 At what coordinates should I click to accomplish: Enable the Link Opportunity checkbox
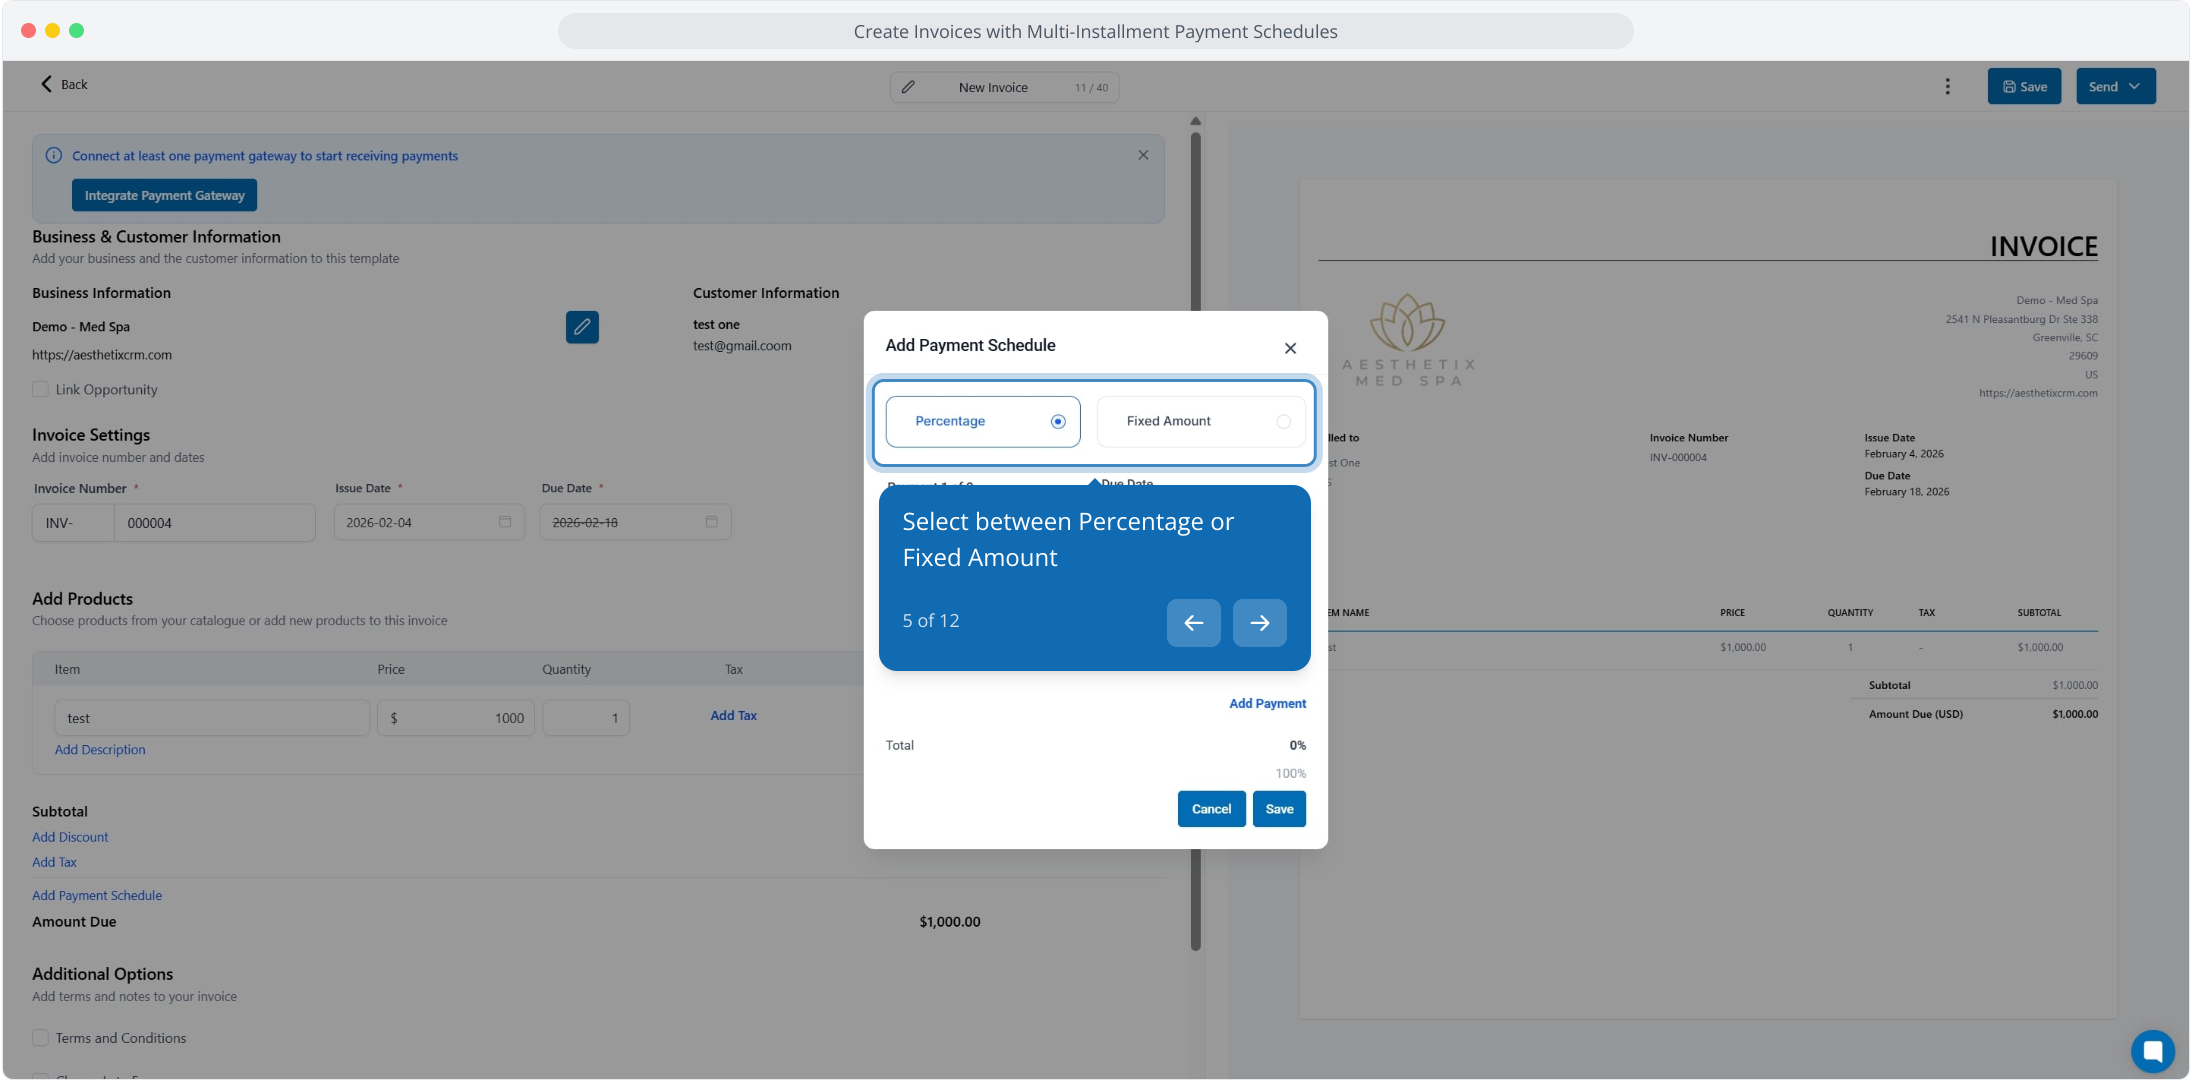click(x=41, y=389)
